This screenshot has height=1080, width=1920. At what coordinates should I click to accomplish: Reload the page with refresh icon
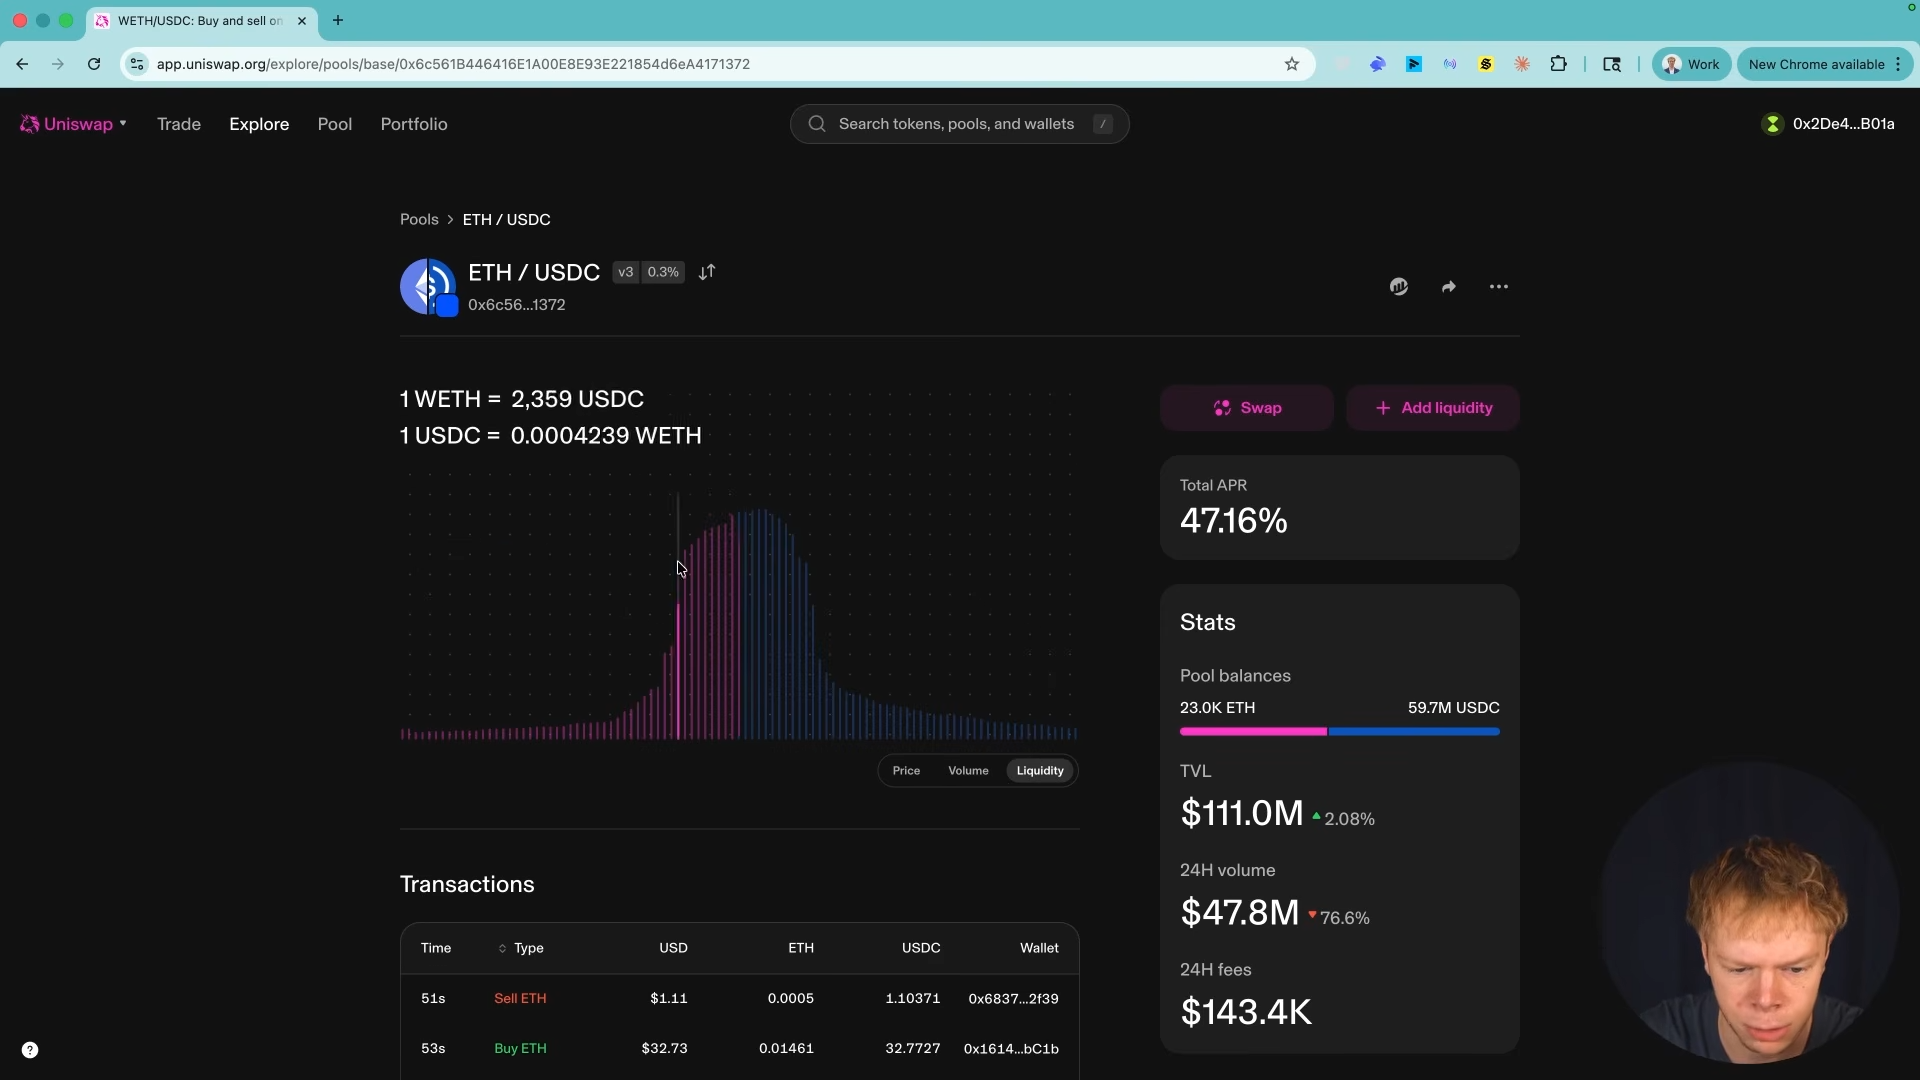click(94, 64)
